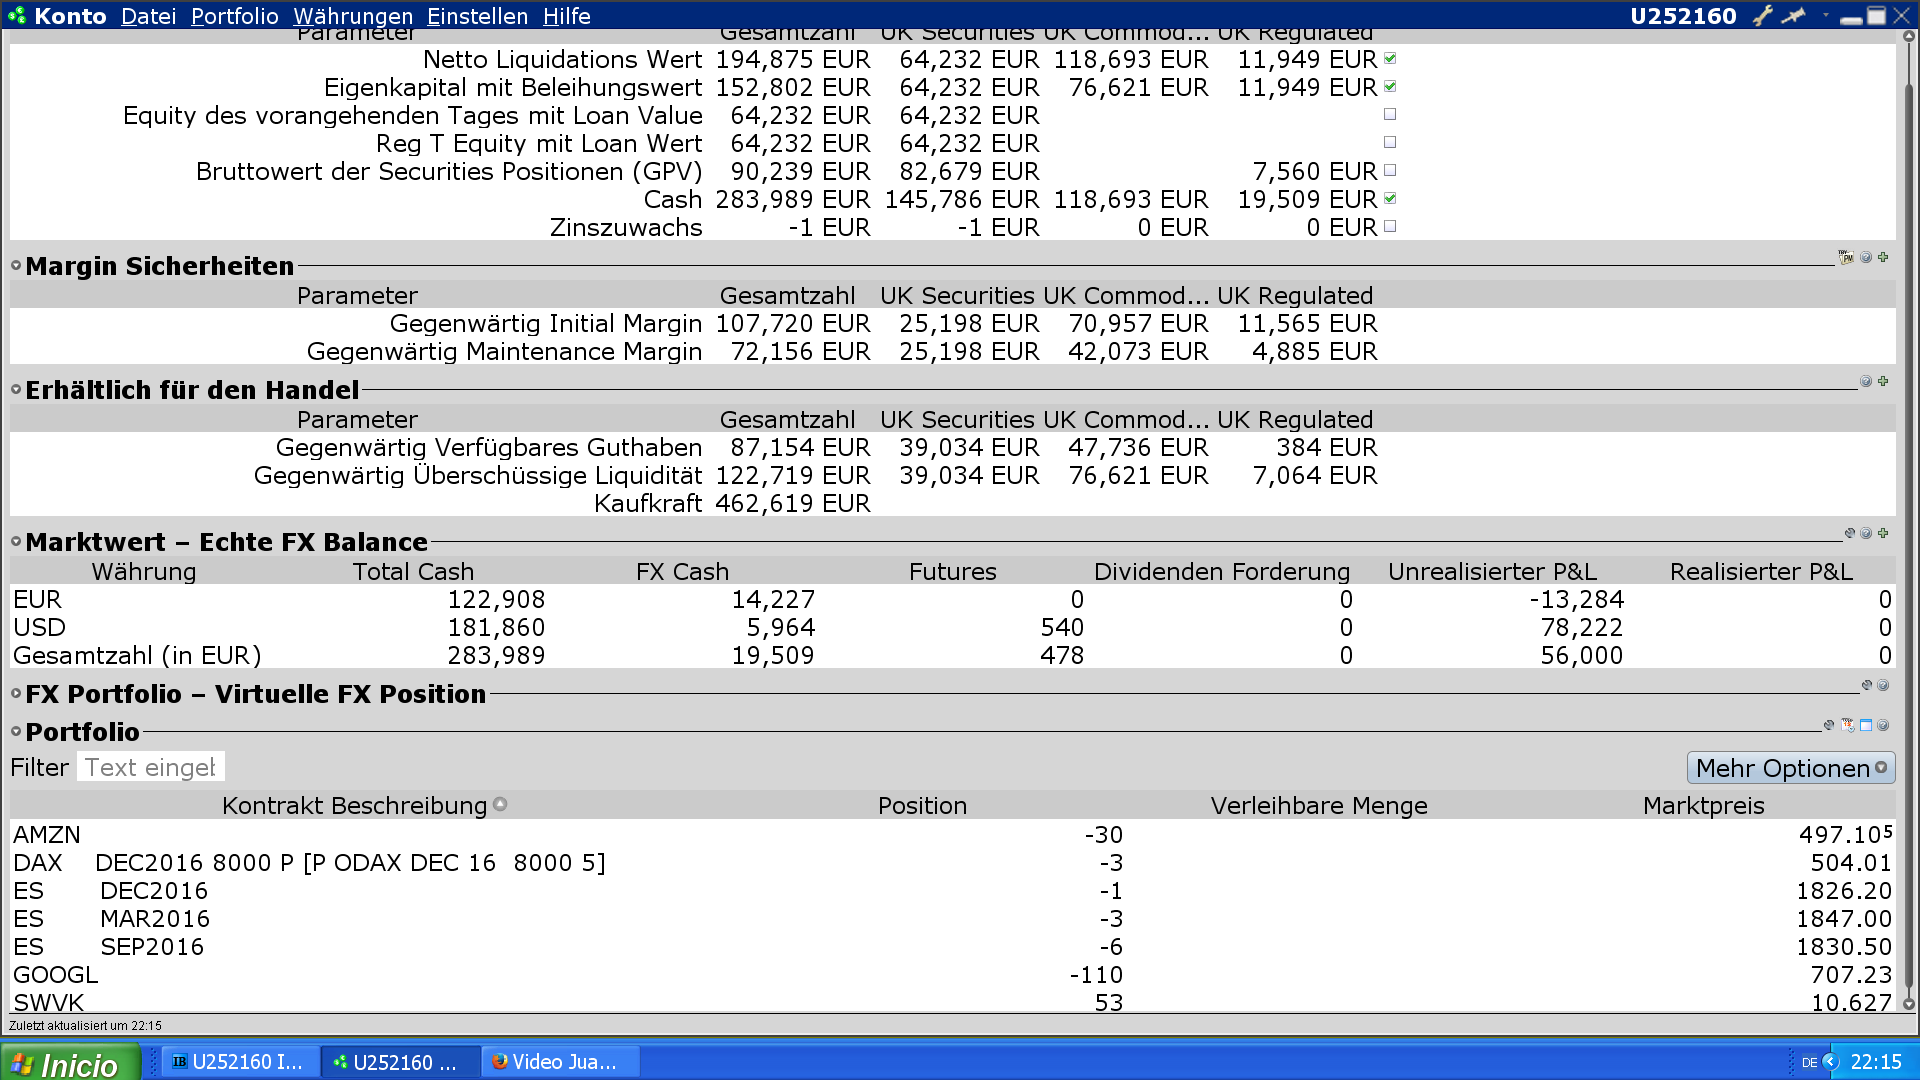Enable the Zinszuwachs row checkbox

click(1390, 227)
